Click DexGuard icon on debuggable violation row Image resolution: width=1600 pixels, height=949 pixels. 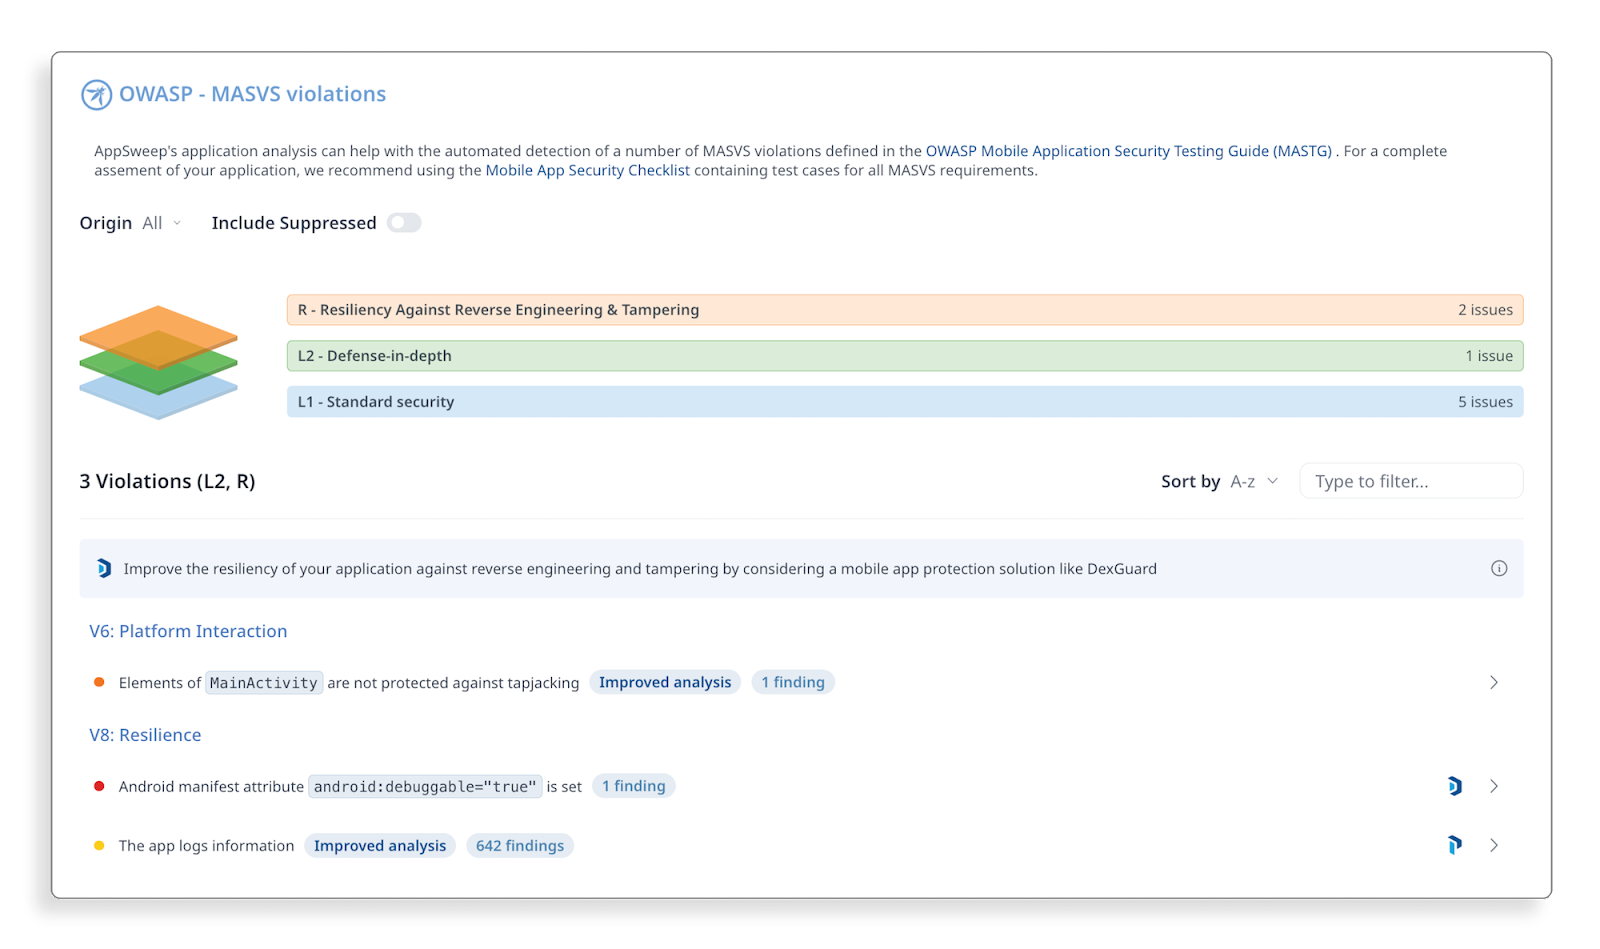[x=1455, y=787]
